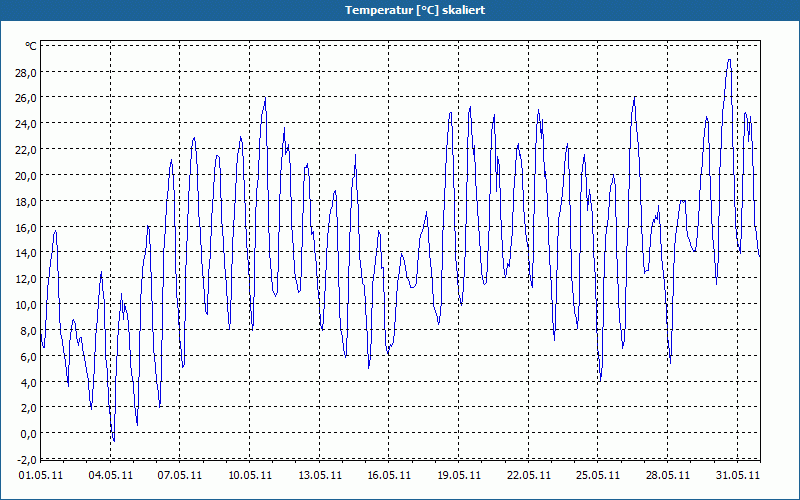Click the 0,0 y-axis label

pyautogui.click(x=28, y=434)
